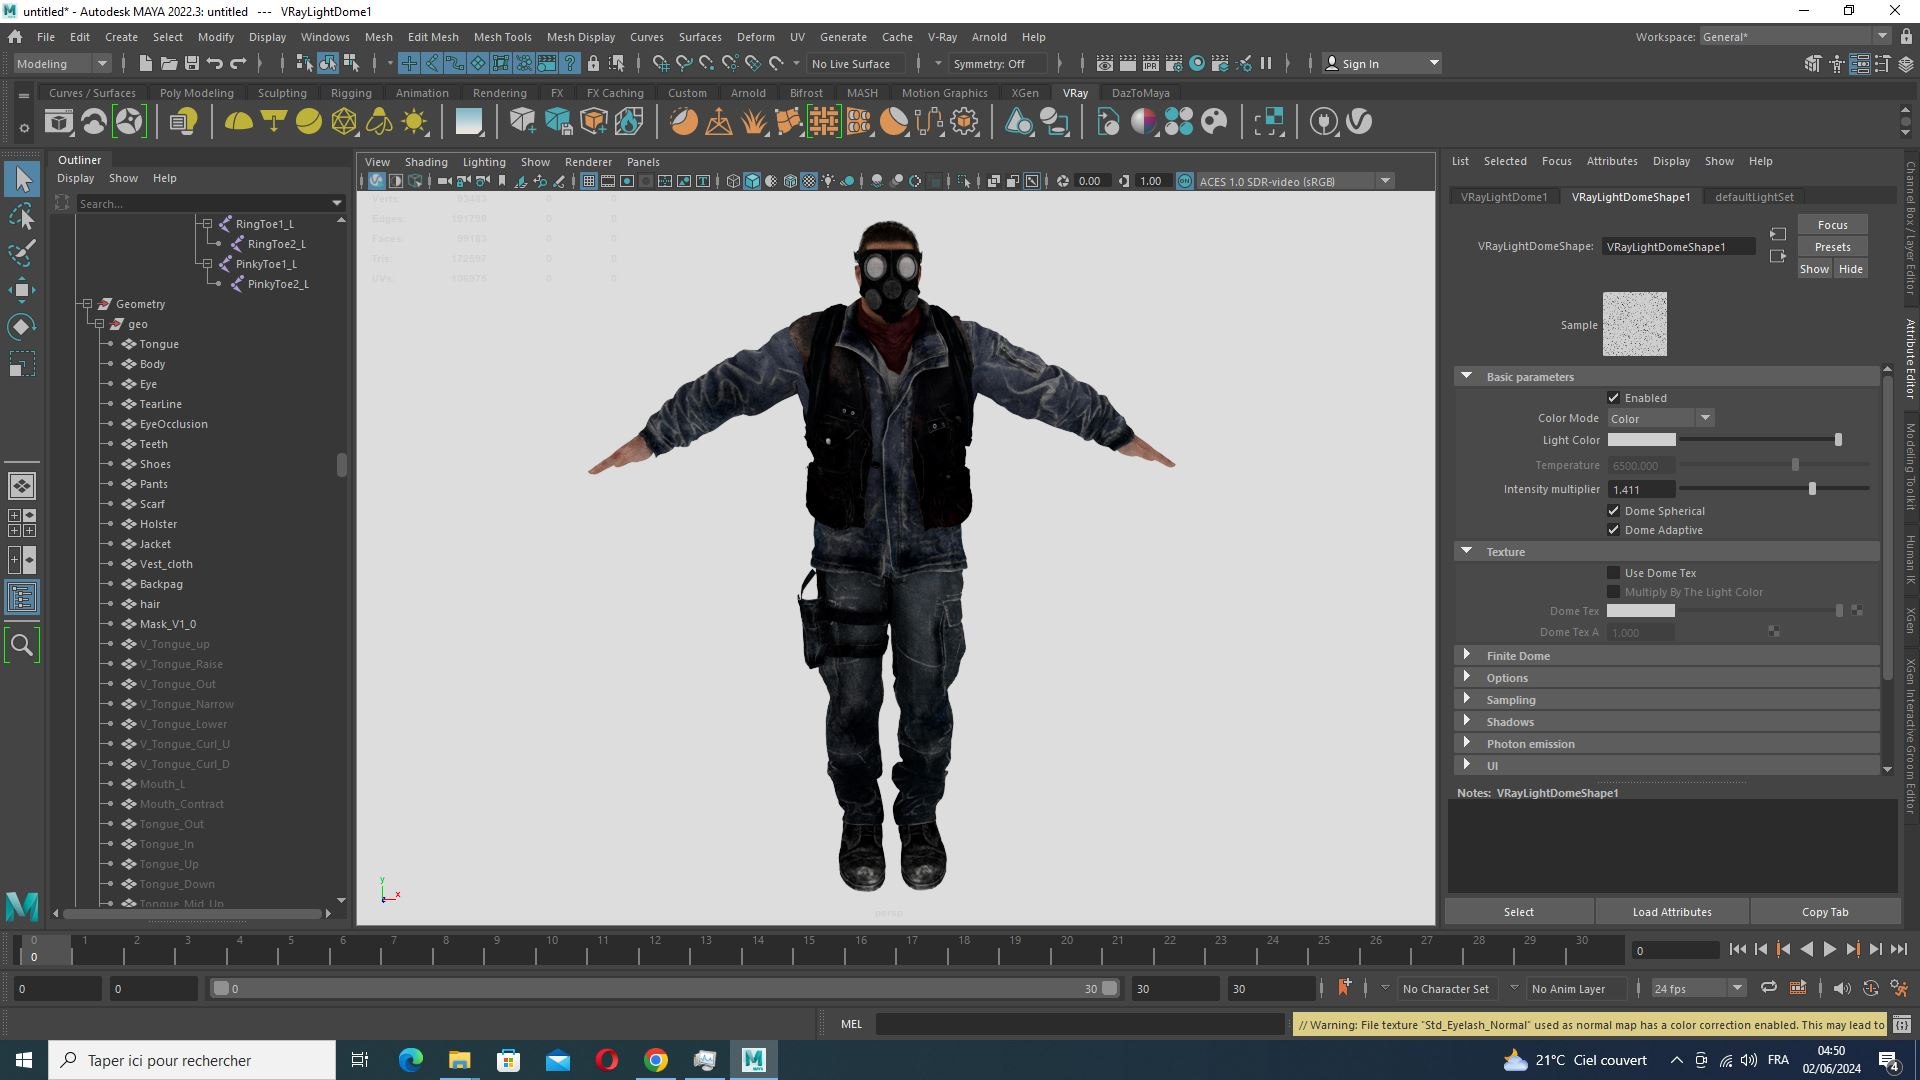Toggle textured display in viewport toolbar
1920x1080 pixels.
tap(810, 181)
